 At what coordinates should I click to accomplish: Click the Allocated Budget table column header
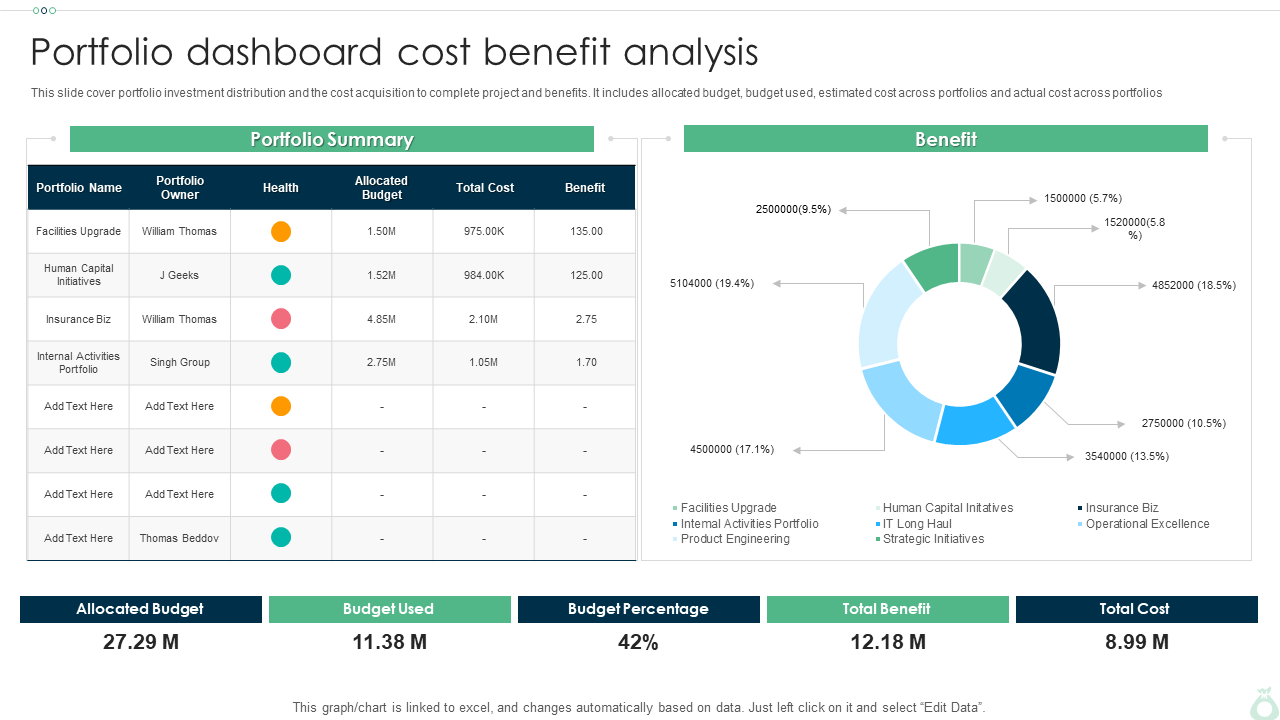pyautogui.click(x=382, y=188)
